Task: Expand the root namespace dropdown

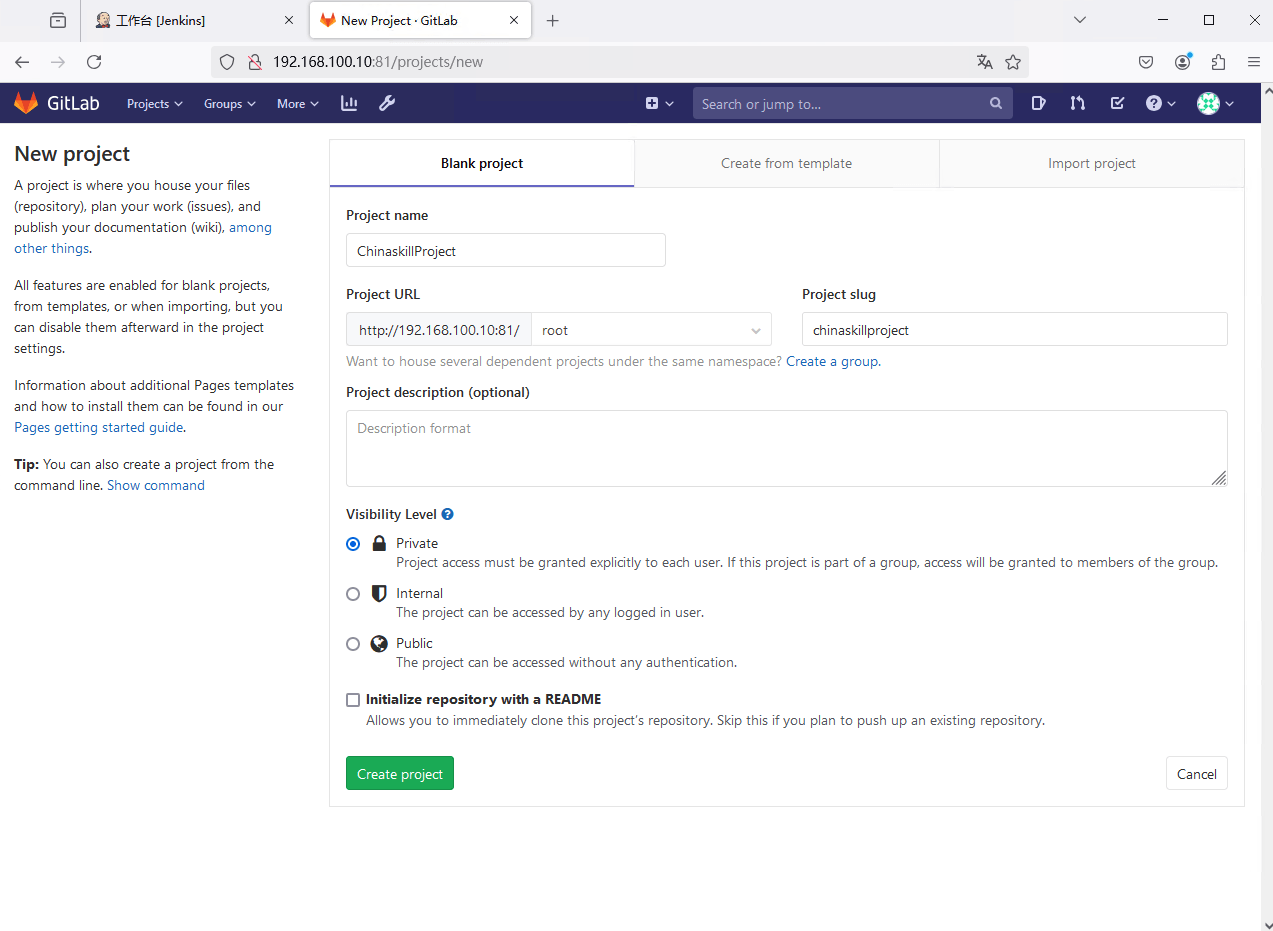Action: pyautogui.click(x=651, y=330)
